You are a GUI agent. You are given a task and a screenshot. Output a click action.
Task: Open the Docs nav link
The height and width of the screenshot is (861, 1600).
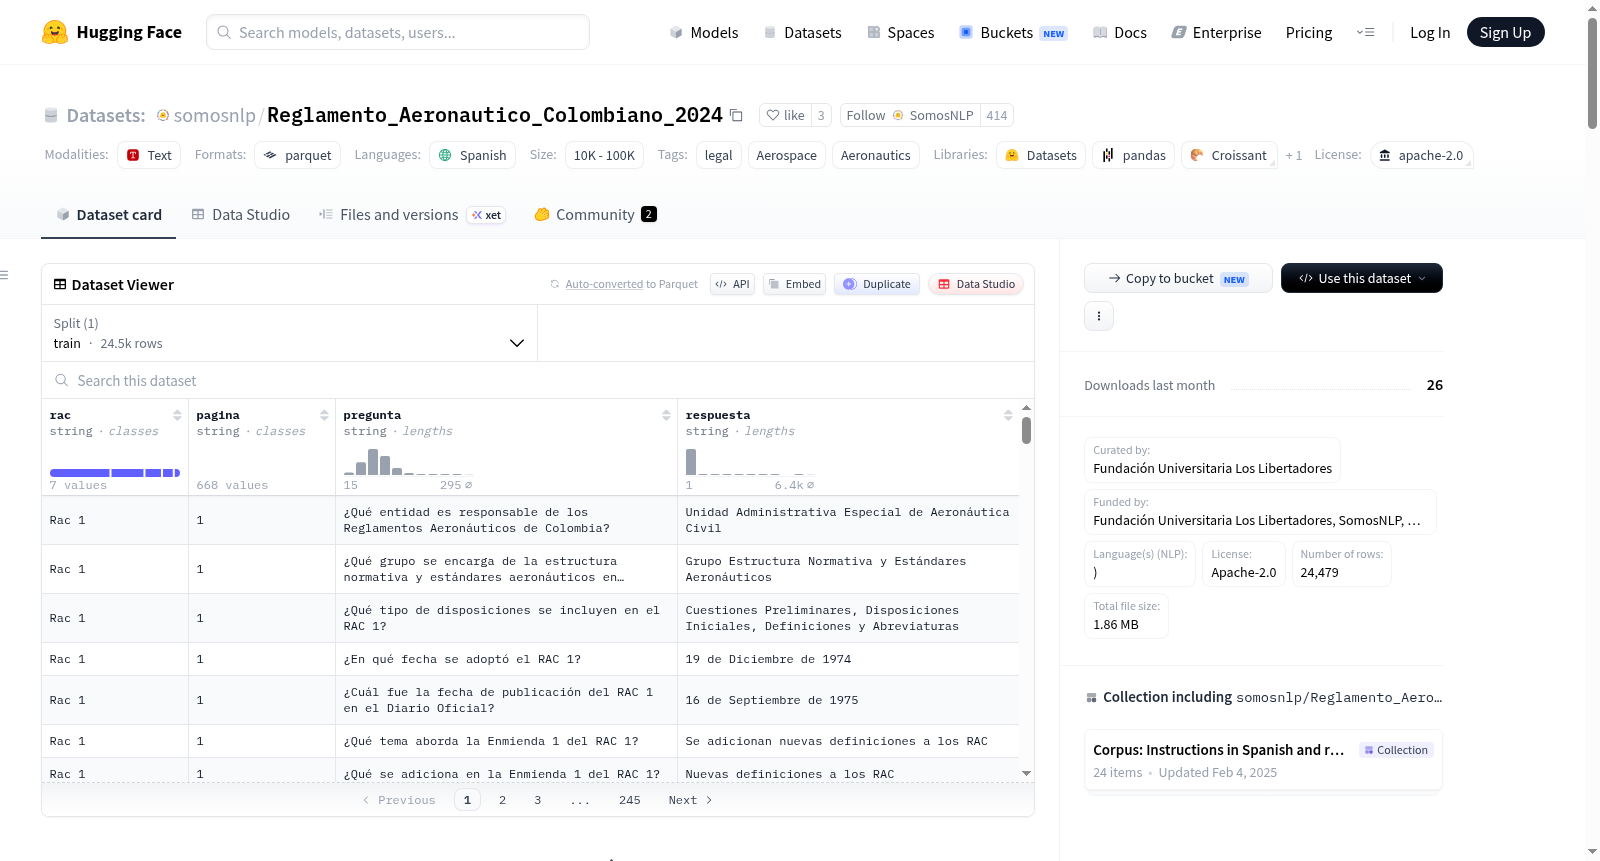1119,32
